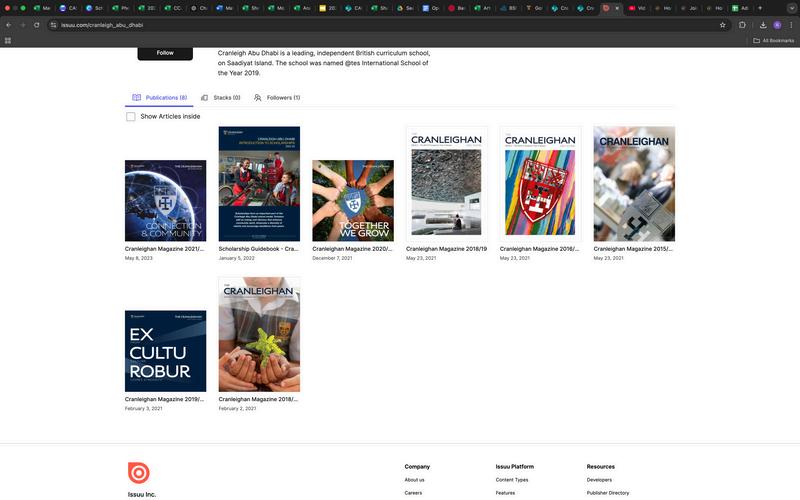Open Content Types footer link
800x500 pixels.
tap(512, 480)
